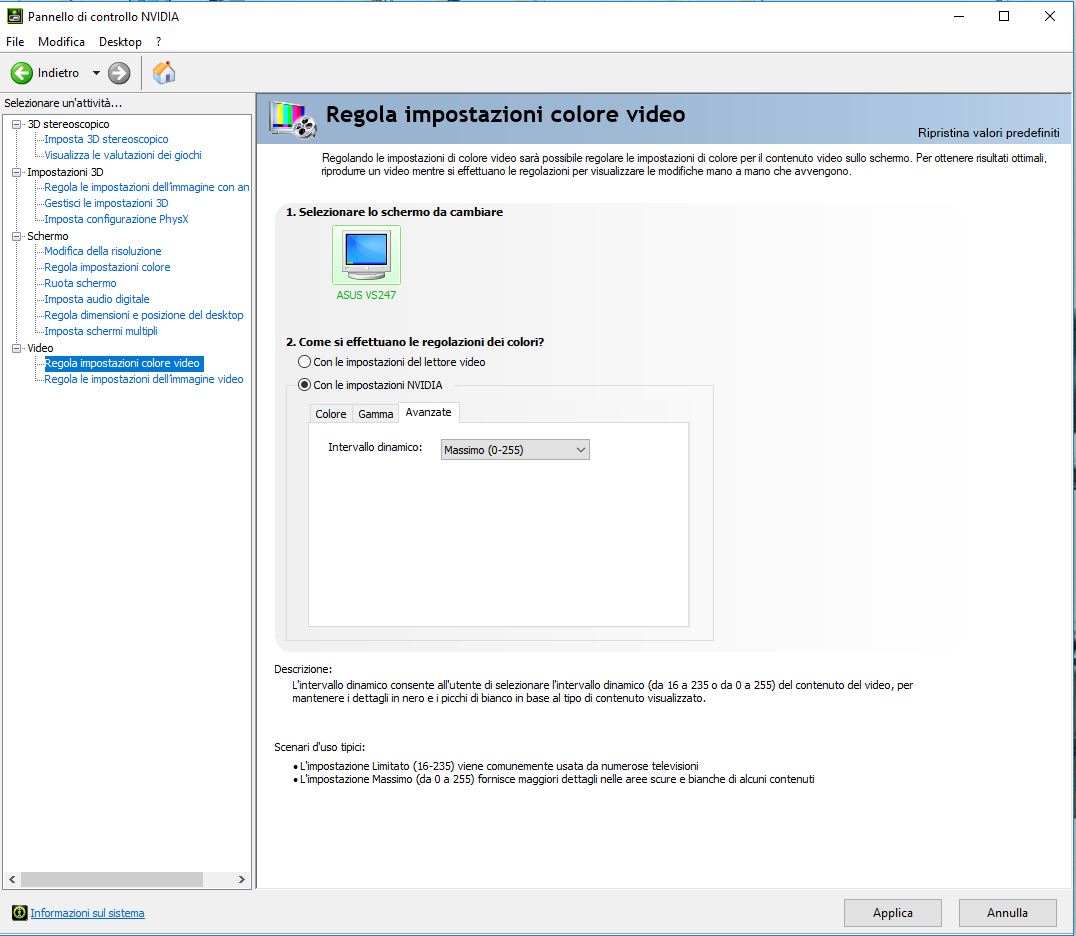Collapse the Impostazioni 3D tree node
The width and height of the screenshot is (1076, 936).
tap(16, 172)
